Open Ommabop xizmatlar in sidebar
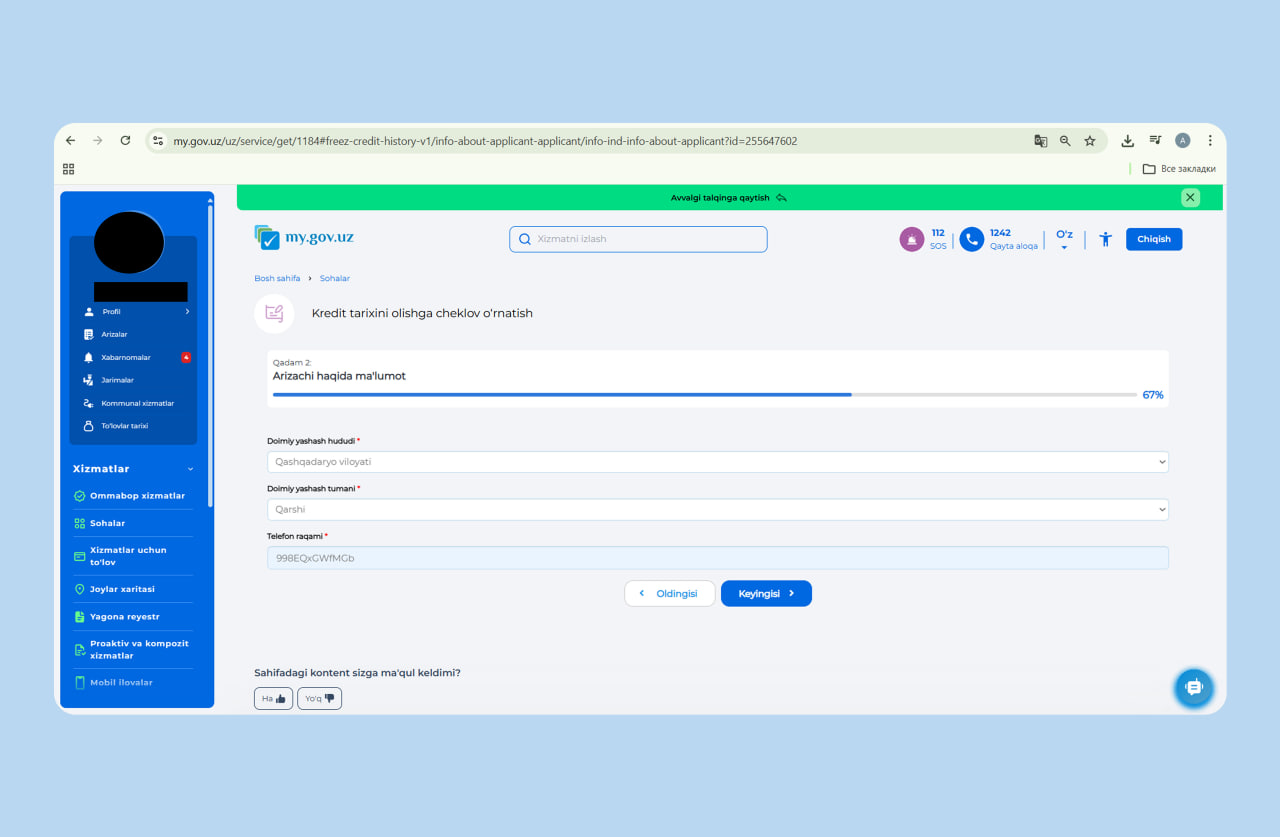 [137, 496]
